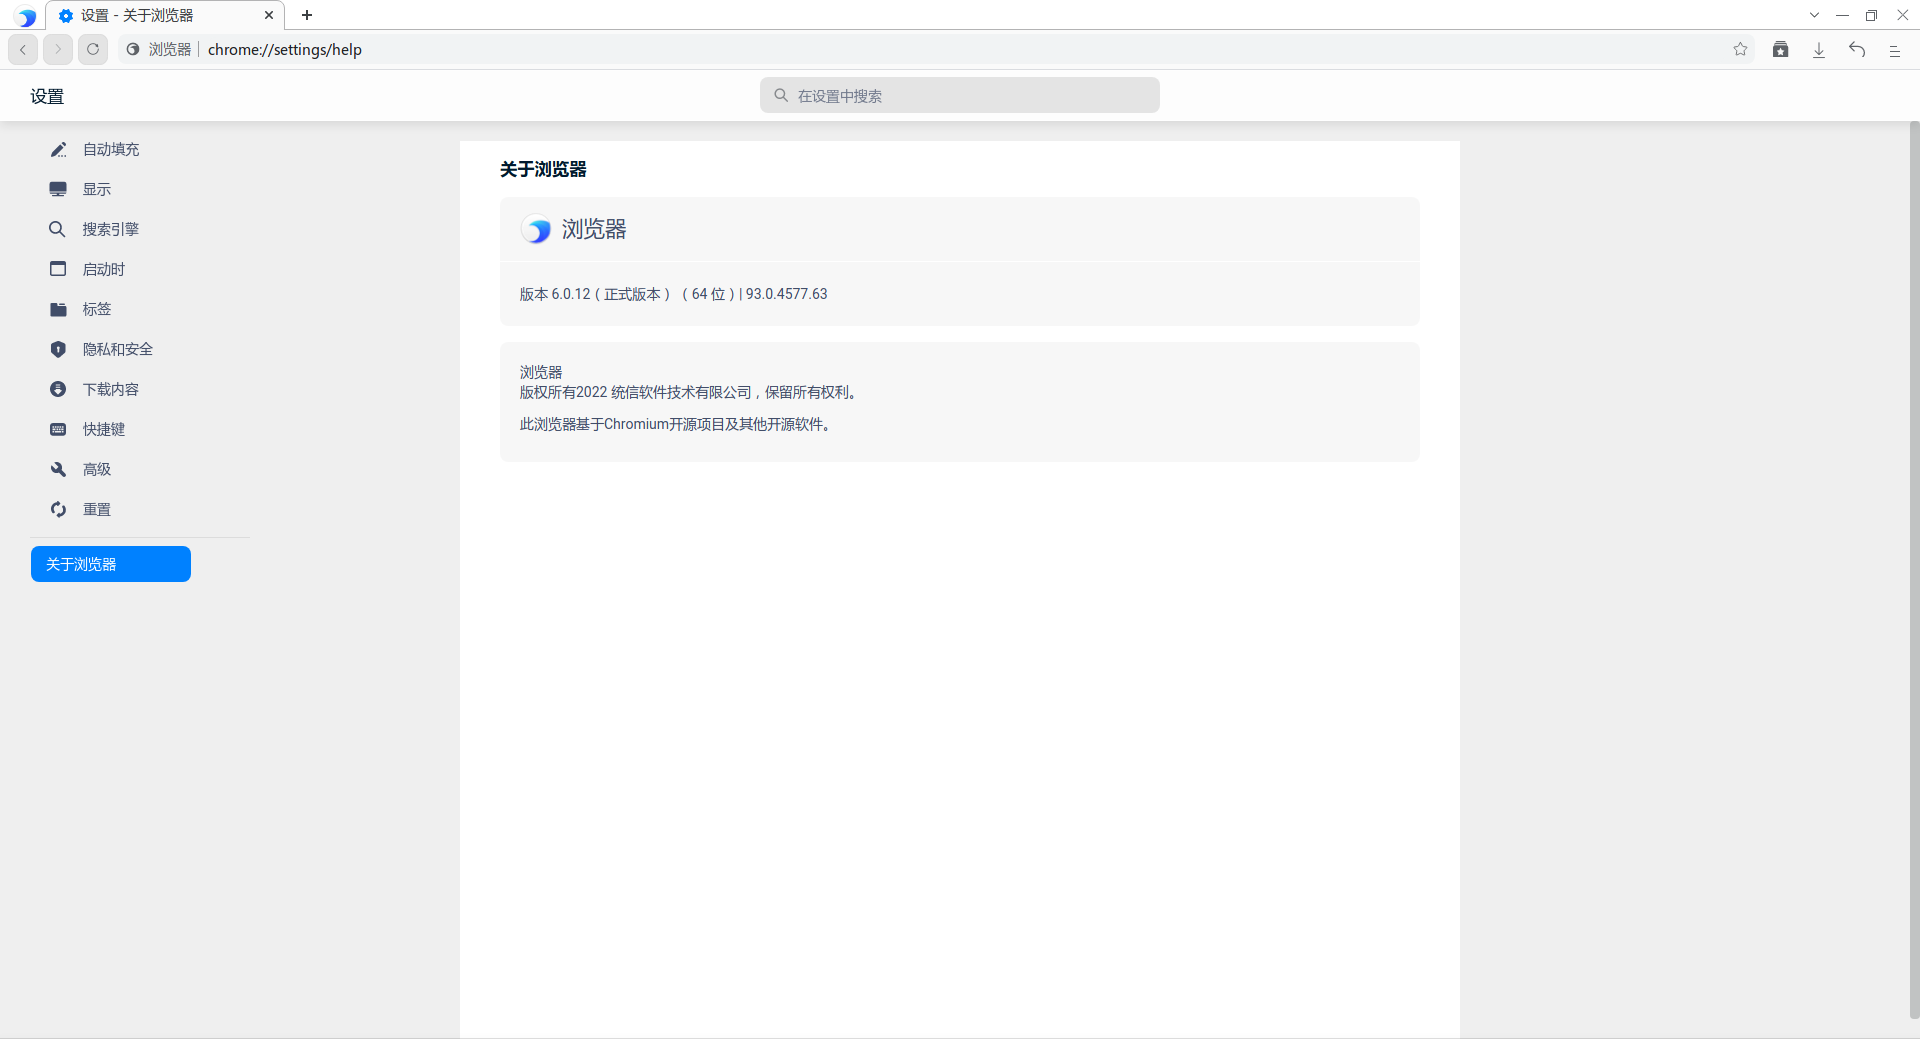Screen dimensions: 1920x1039
Task: Click the 搜索引擎 magnifier icon
Action: pos(58,229)
